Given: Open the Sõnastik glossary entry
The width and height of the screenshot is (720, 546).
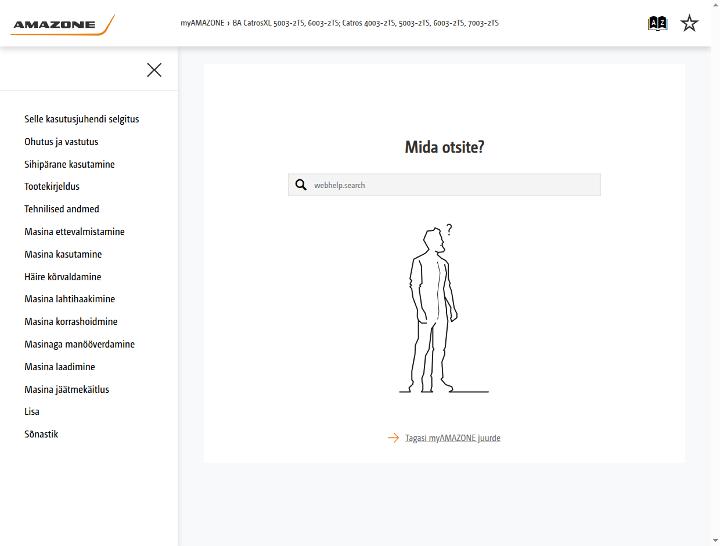Looking at the screenshot, I should [x=41, y=434].
